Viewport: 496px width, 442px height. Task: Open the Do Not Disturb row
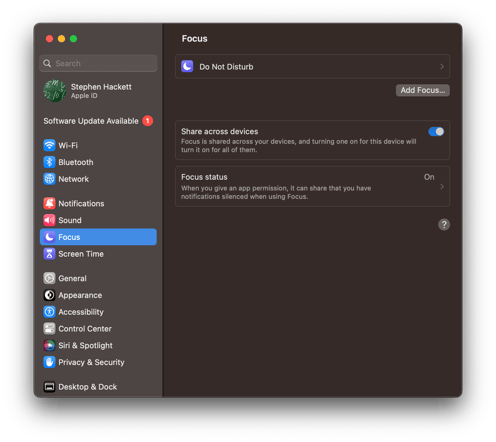pyautogui.click(x=312, y=67)
